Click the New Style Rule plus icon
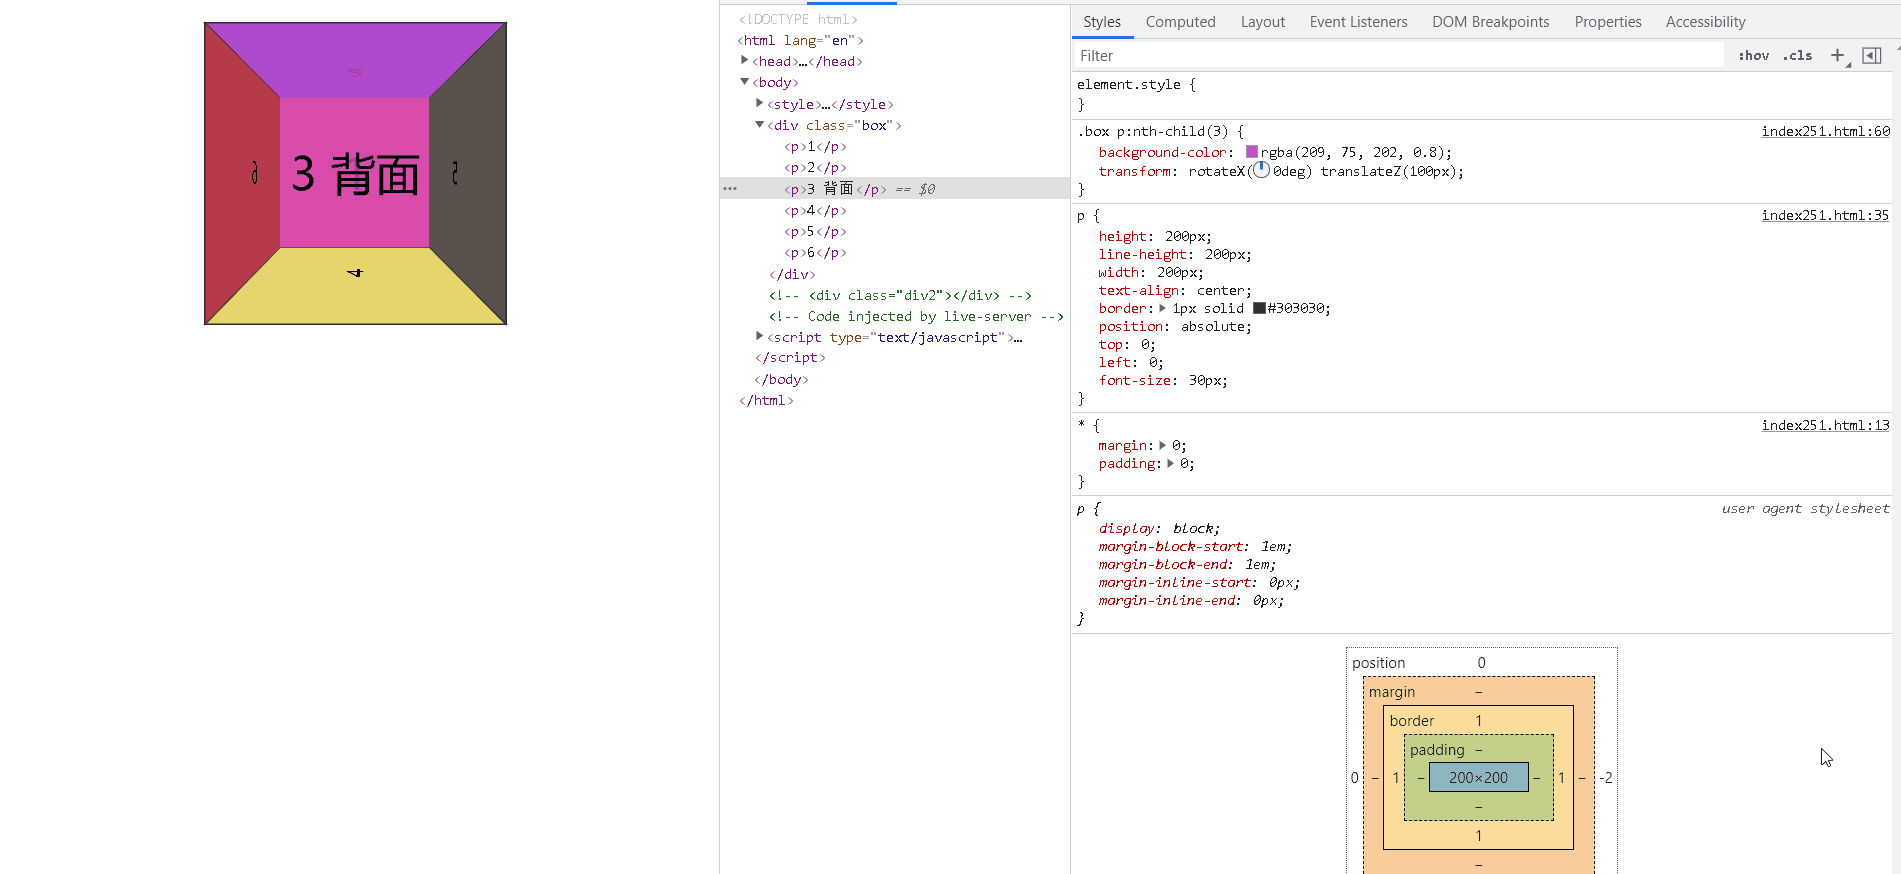The height and width of the screenshot is (874, 1901). pyautogui.click(x=1837, y=56)
